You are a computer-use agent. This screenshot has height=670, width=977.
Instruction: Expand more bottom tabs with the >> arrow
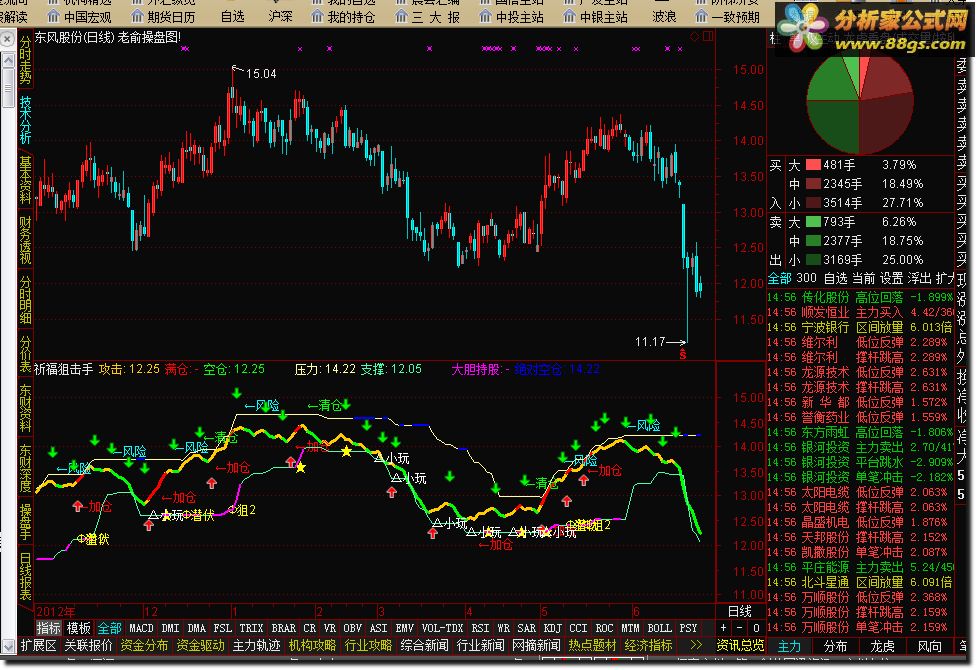click(x=696, y=645)
